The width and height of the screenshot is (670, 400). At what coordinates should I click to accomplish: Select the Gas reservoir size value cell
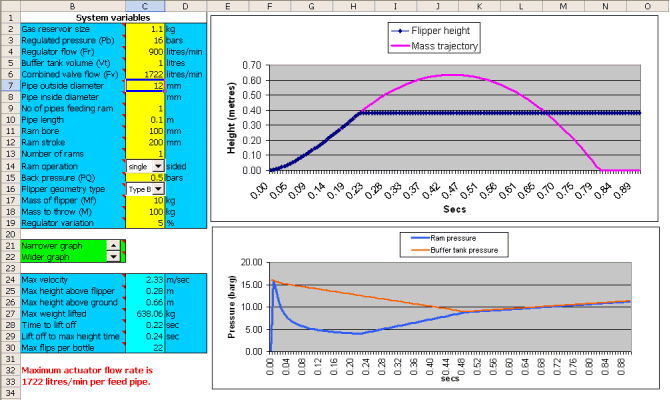click(145, 30)
